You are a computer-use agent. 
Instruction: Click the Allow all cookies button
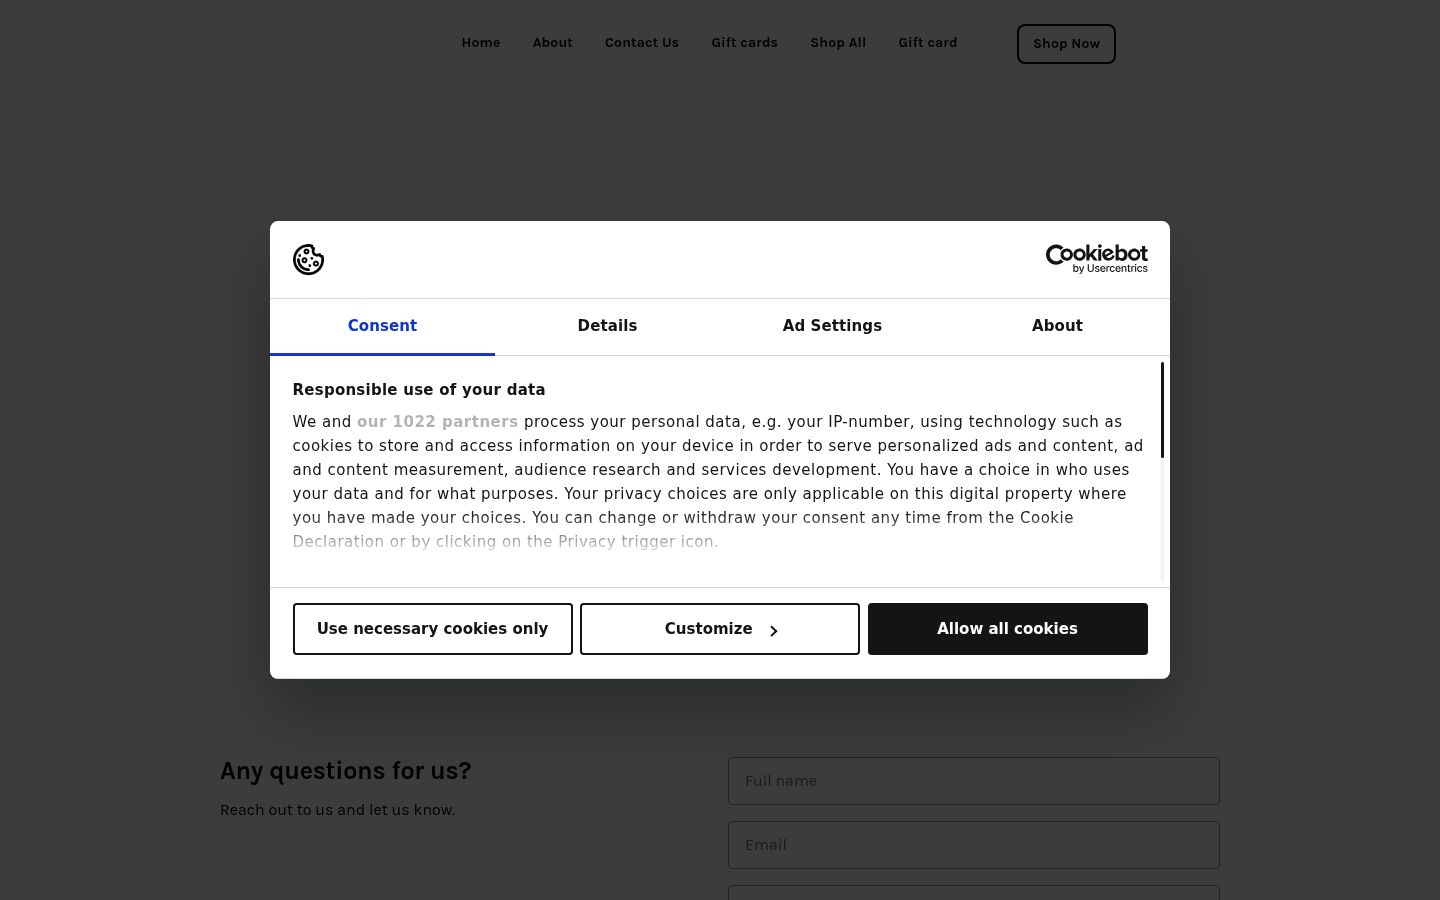[x=1007, y=629]
